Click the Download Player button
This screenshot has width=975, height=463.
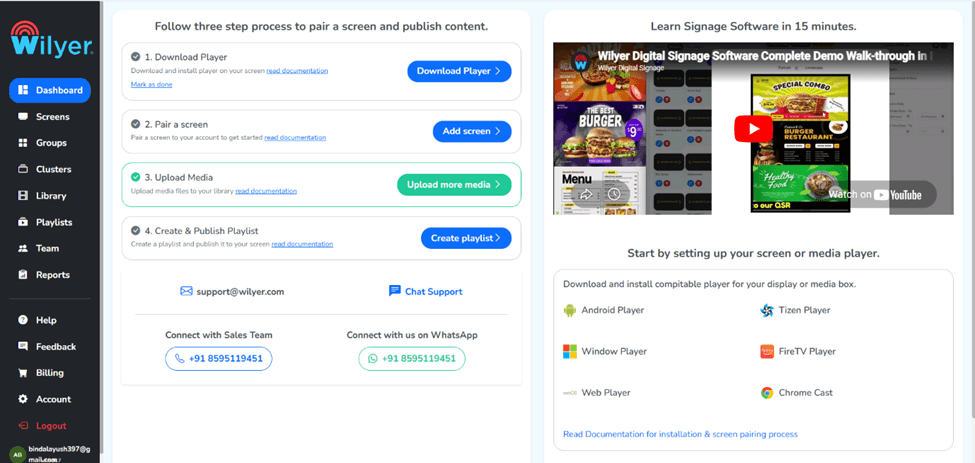coord(459,71)
